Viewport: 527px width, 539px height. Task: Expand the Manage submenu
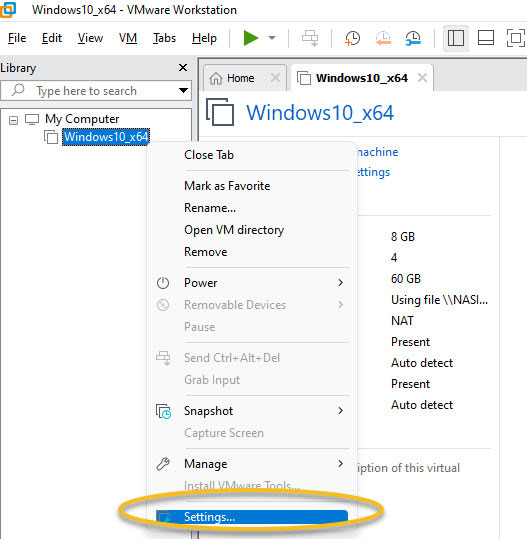(x=253, y=464)
